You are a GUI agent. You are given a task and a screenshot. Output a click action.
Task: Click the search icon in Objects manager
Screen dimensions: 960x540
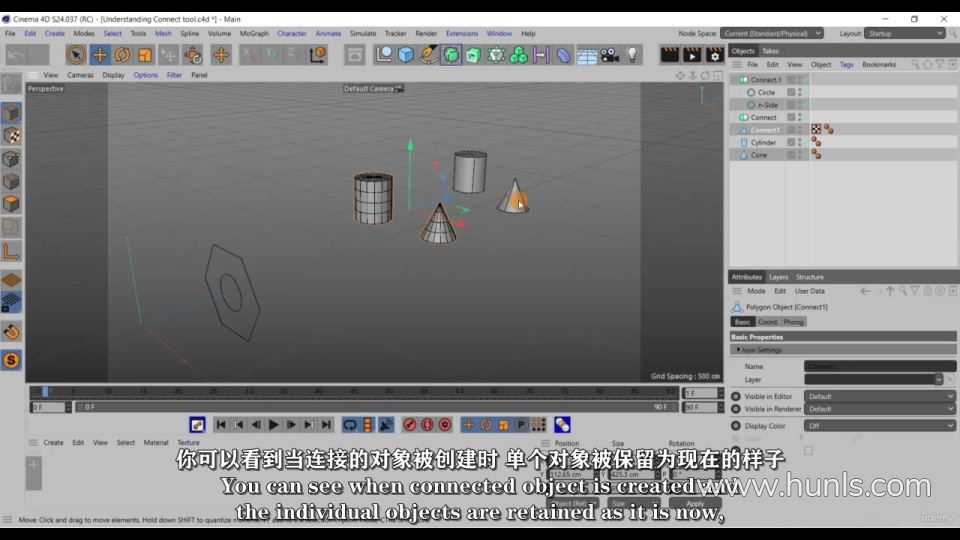pyautogui.click(x=915, y=64)
